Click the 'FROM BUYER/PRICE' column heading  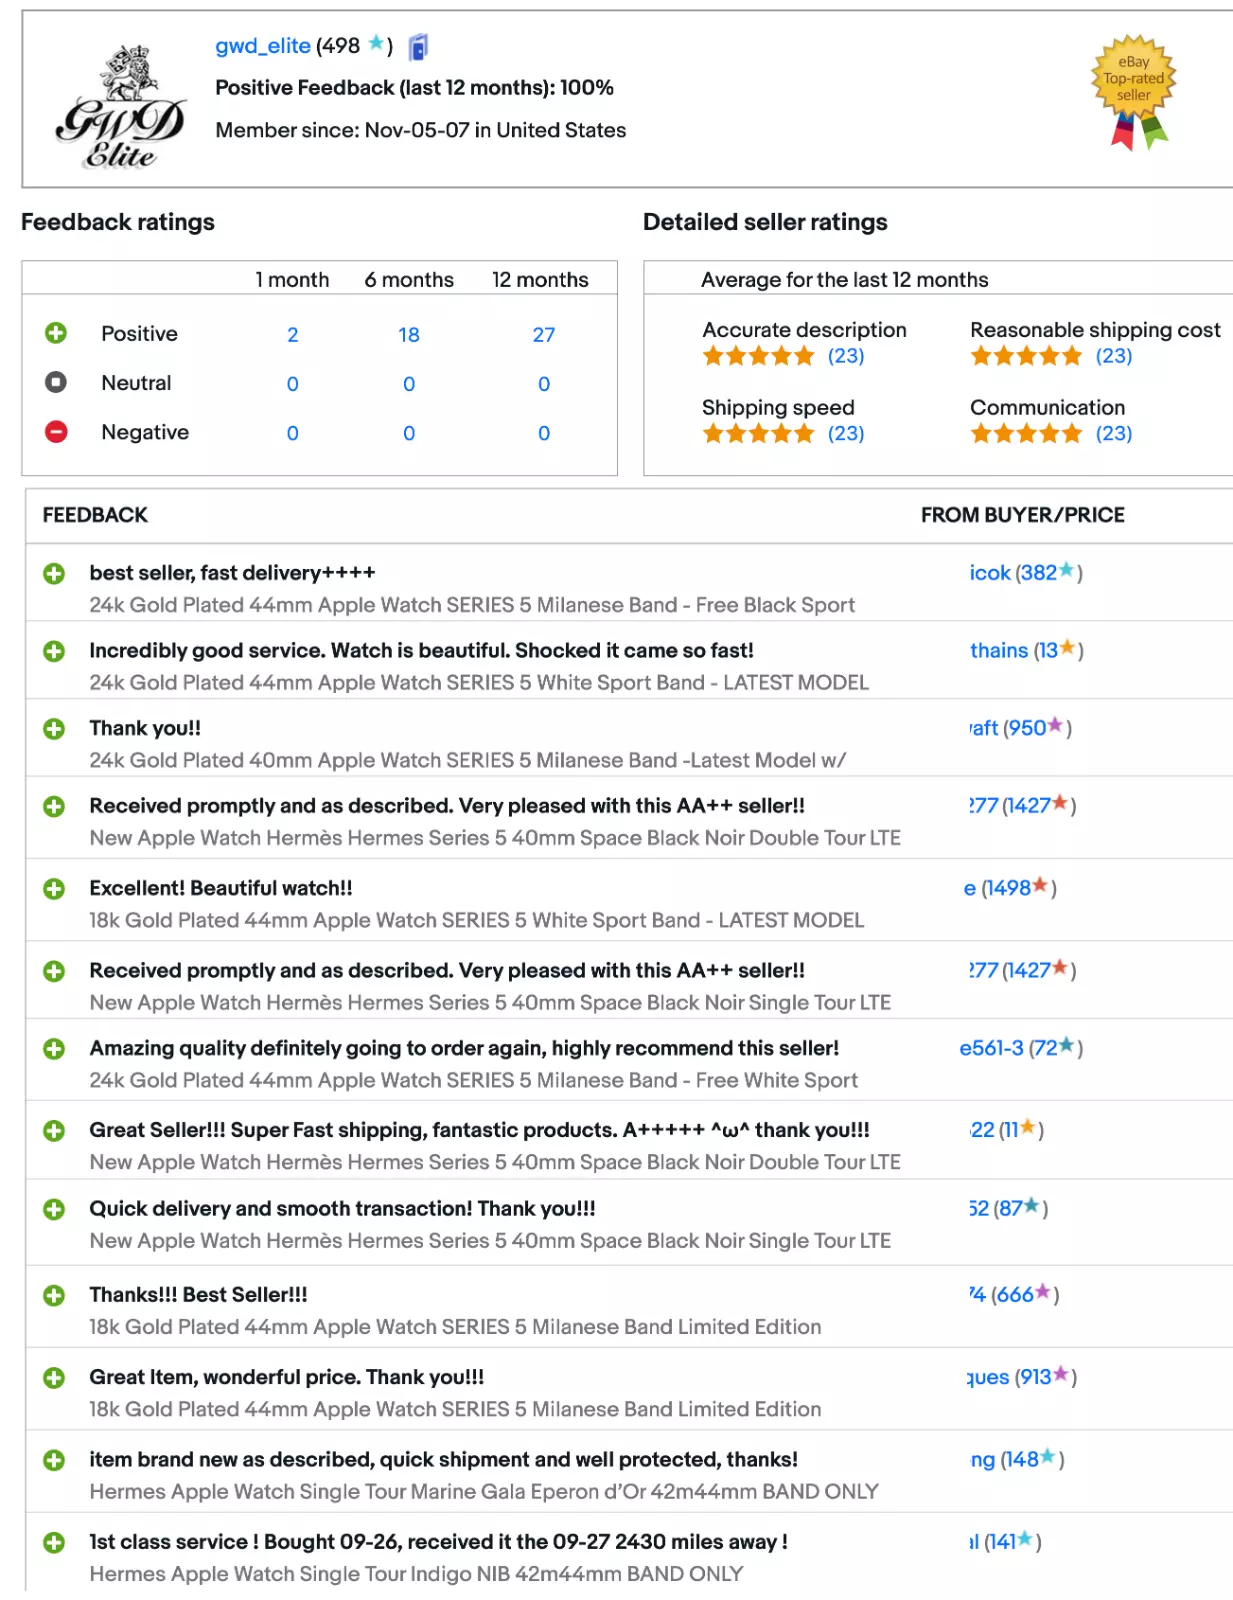click(1023, 515)
